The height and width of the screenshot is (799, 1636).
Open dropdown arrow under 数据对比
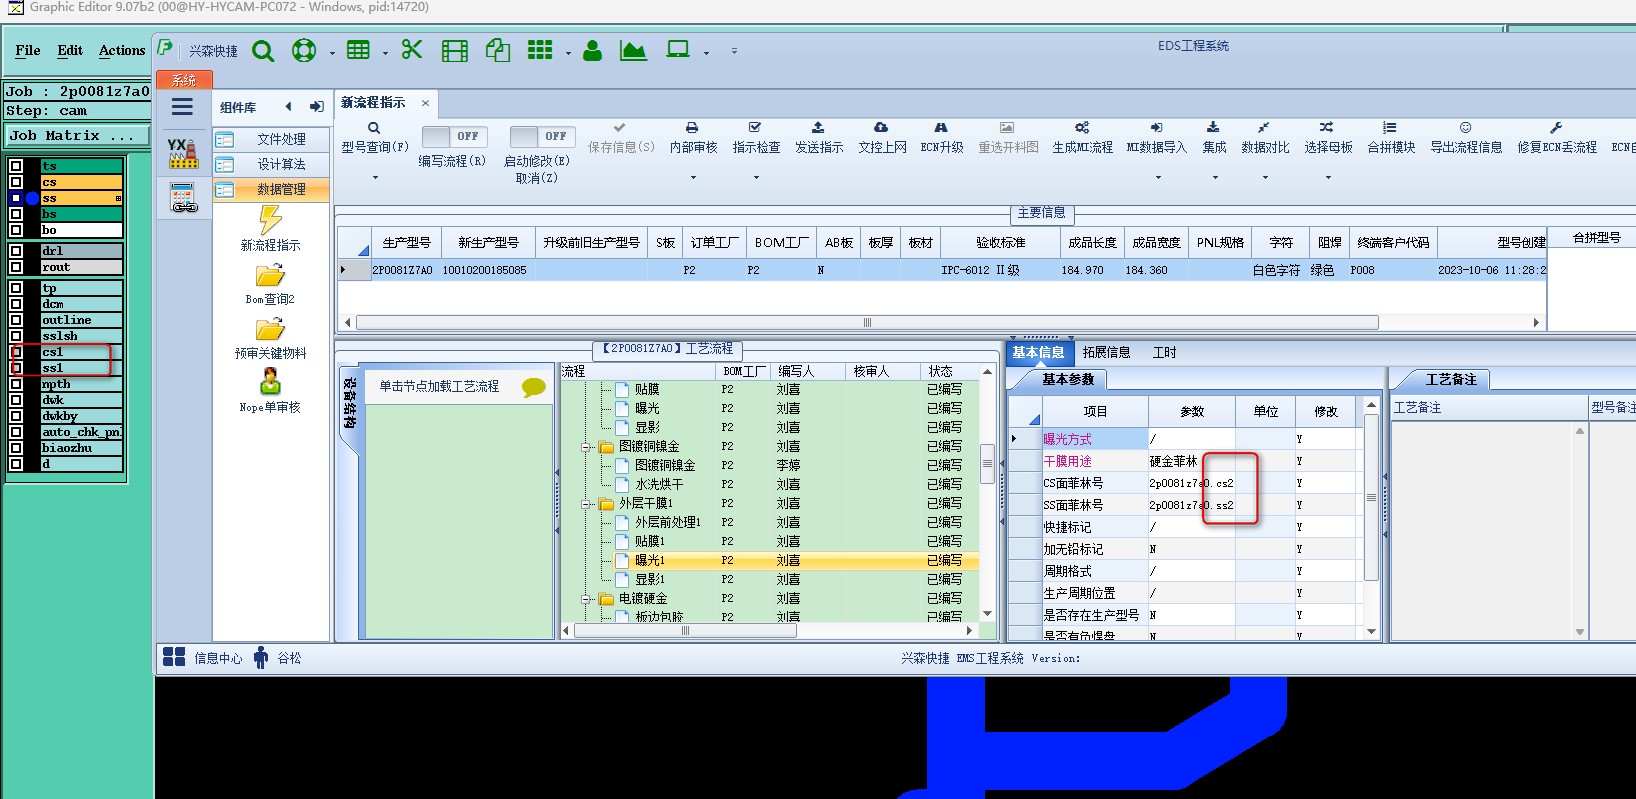pos(1265,178)
